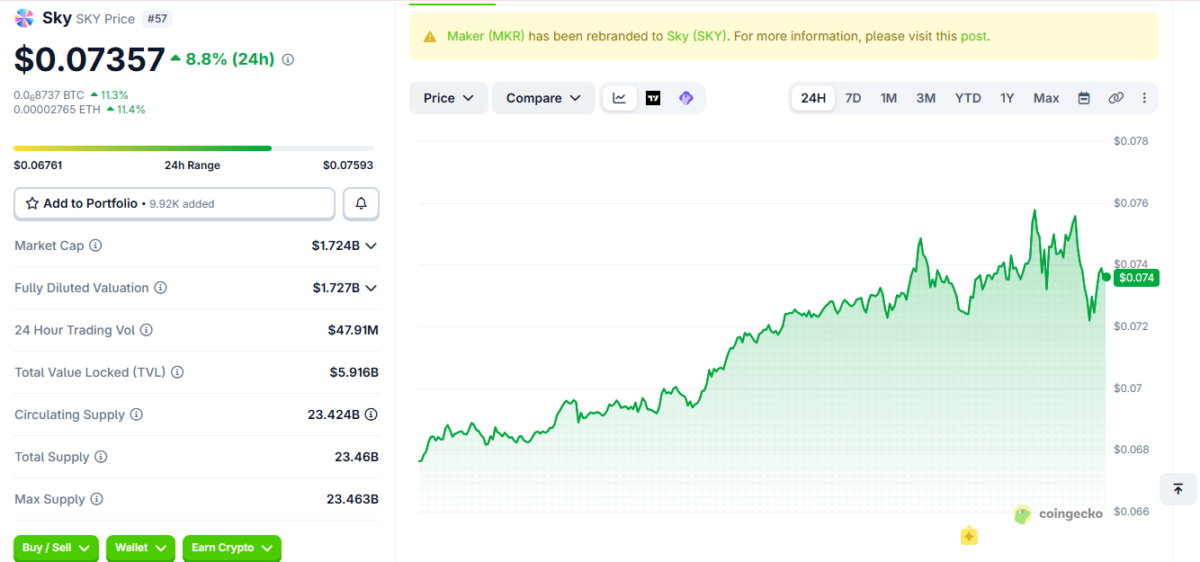Screen dimensions: 1200x562
Task: Select the 7D time range tab
Action: pos(853,98)
